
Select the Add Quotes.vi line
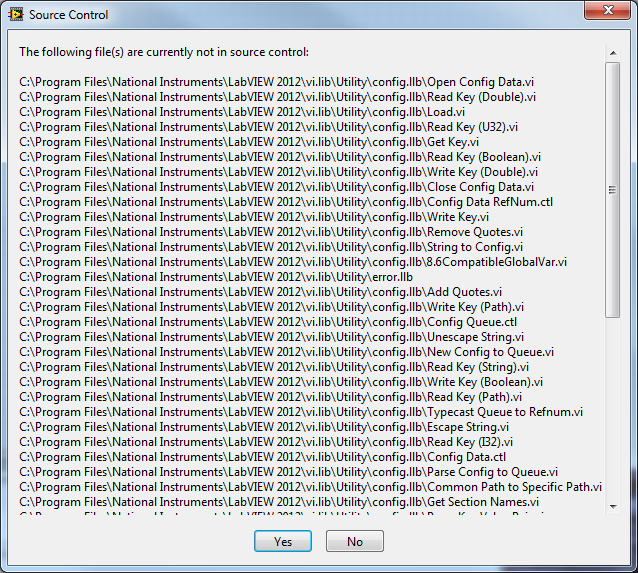(x=260, y=293)
